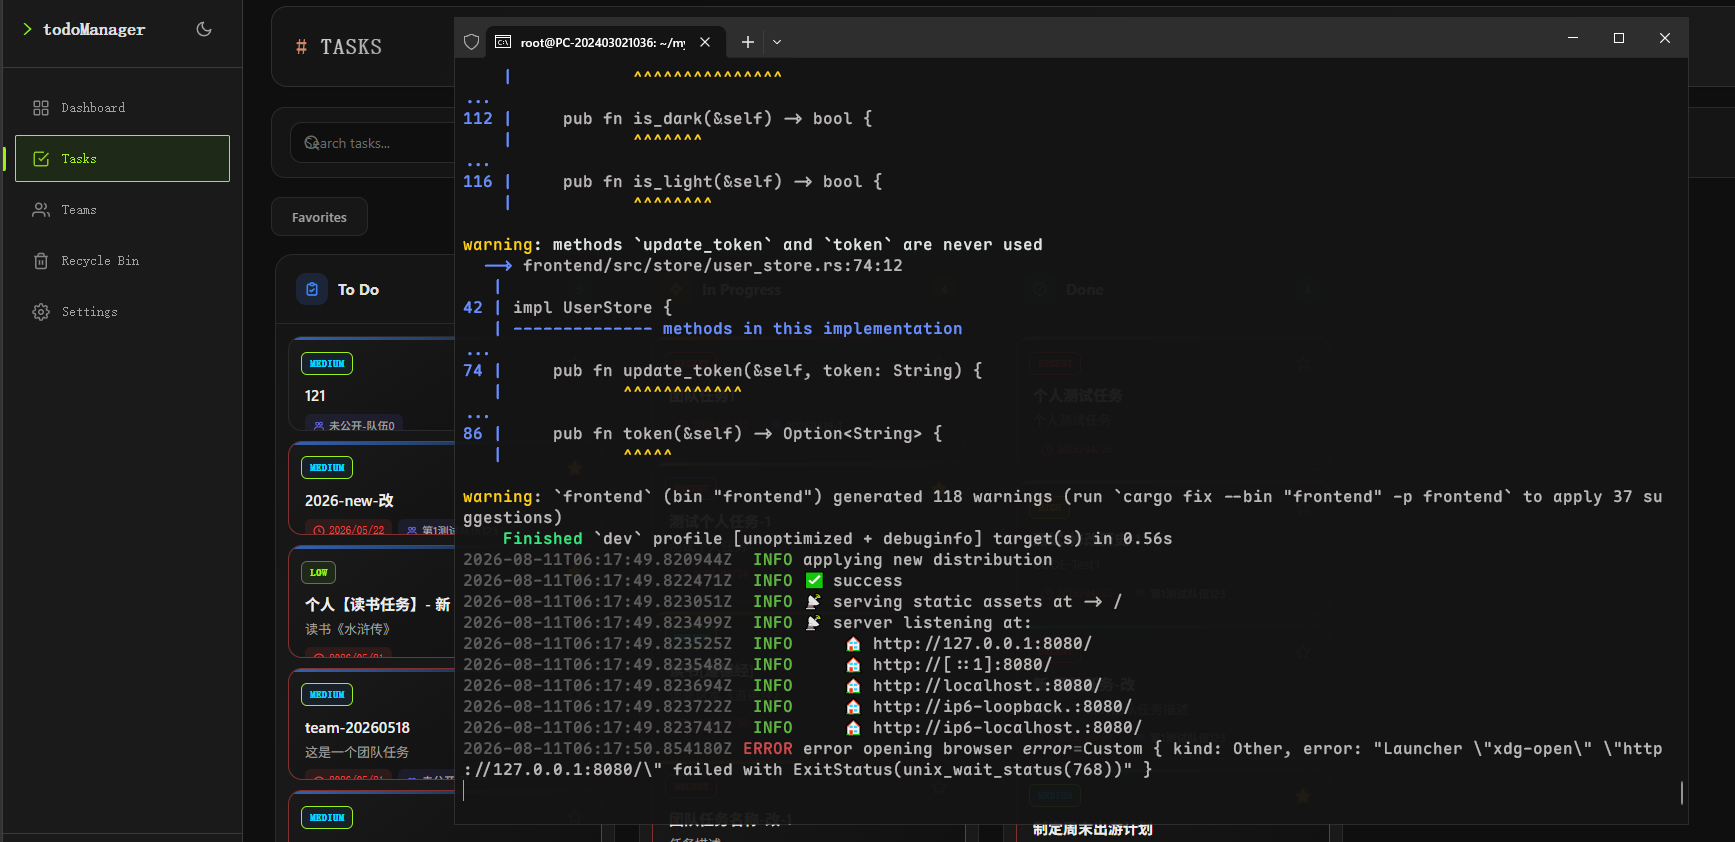Click the Favorites filter button

319,217
